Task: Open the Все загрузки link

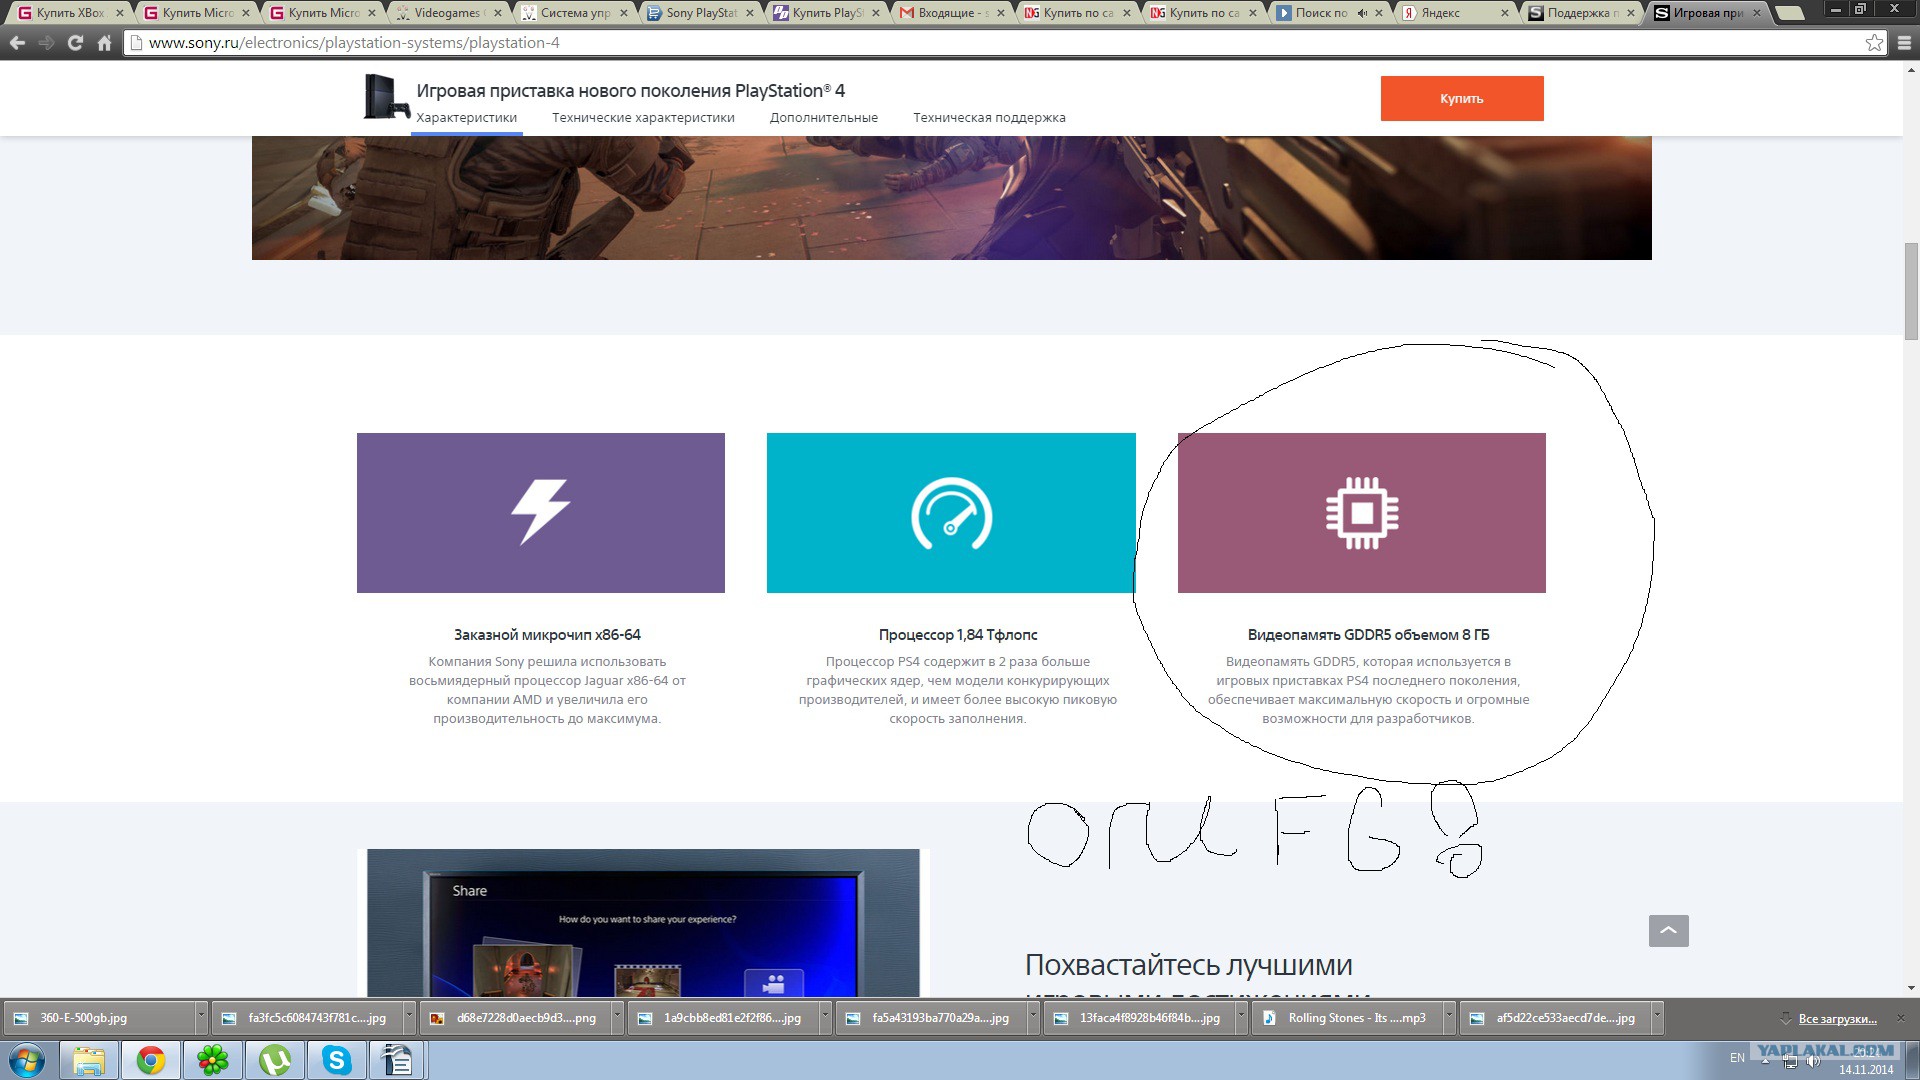Action: pyautogui.click(x=1837, y=1019)
